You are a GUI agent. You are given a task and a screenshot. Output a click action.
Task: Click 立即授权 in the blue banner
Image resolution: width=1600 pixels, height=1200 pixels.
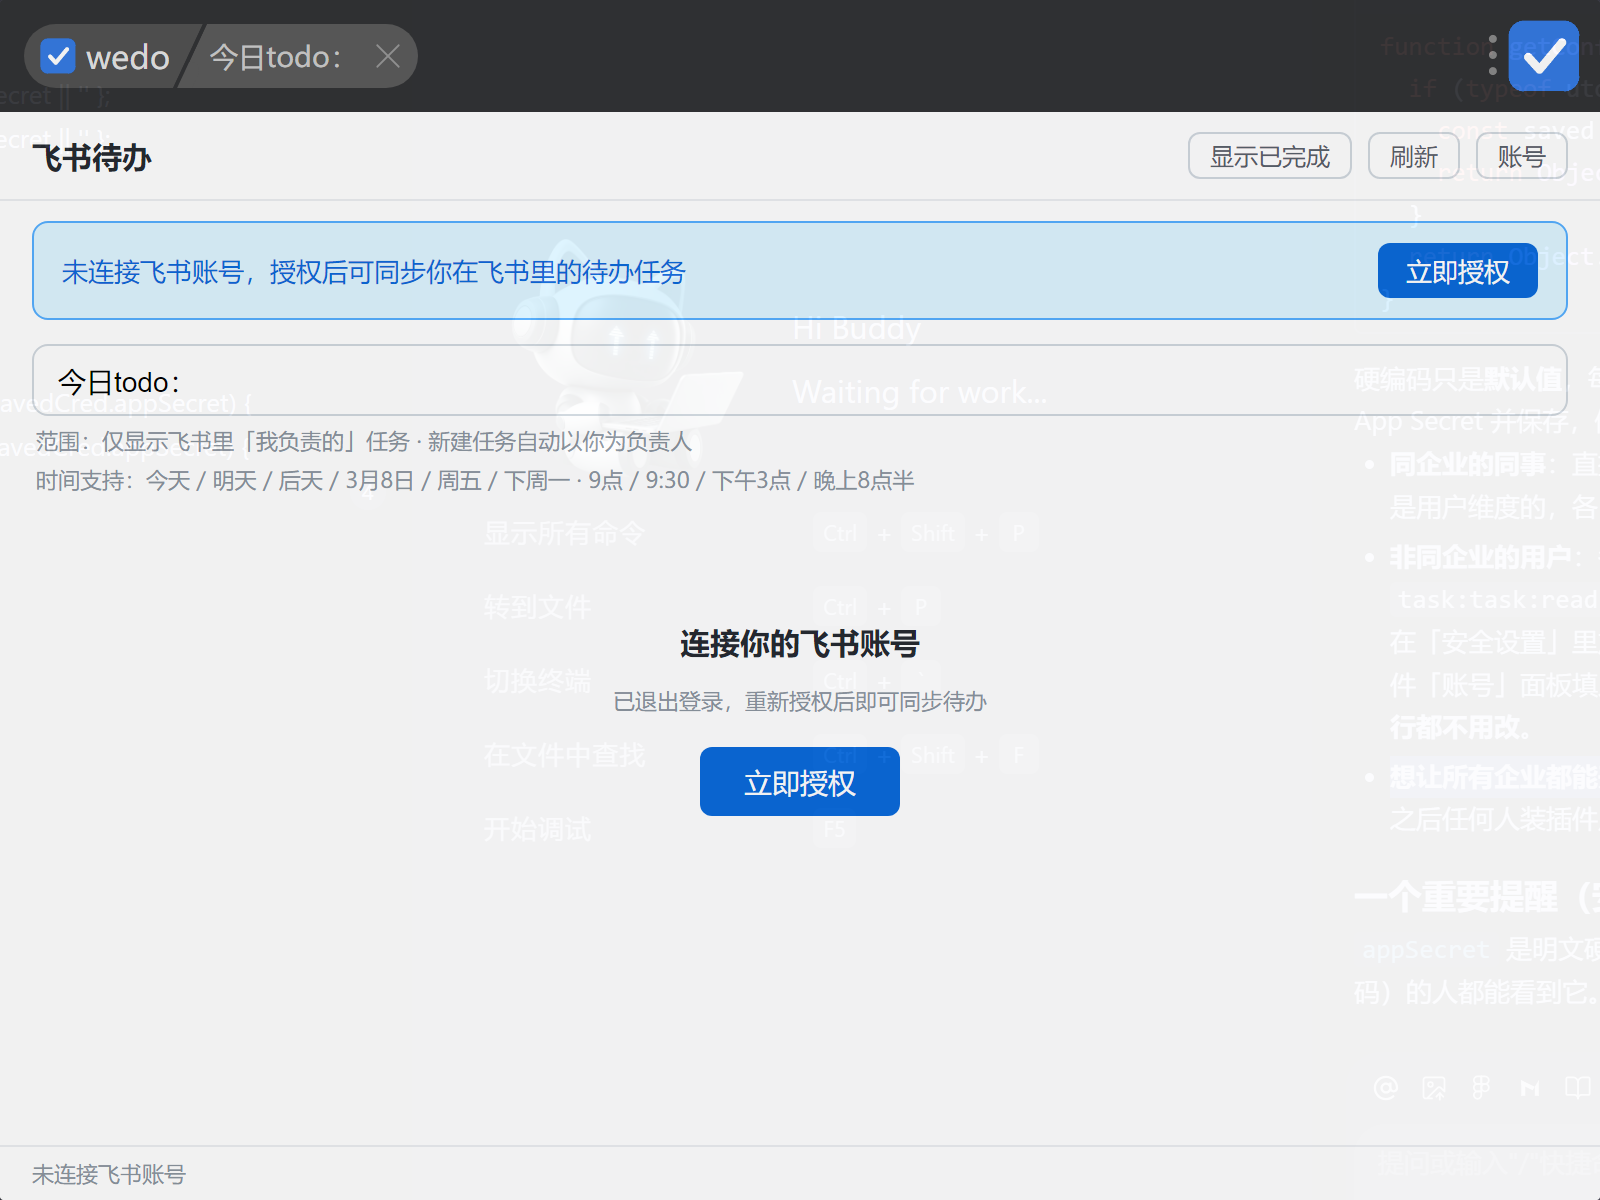1458,271
